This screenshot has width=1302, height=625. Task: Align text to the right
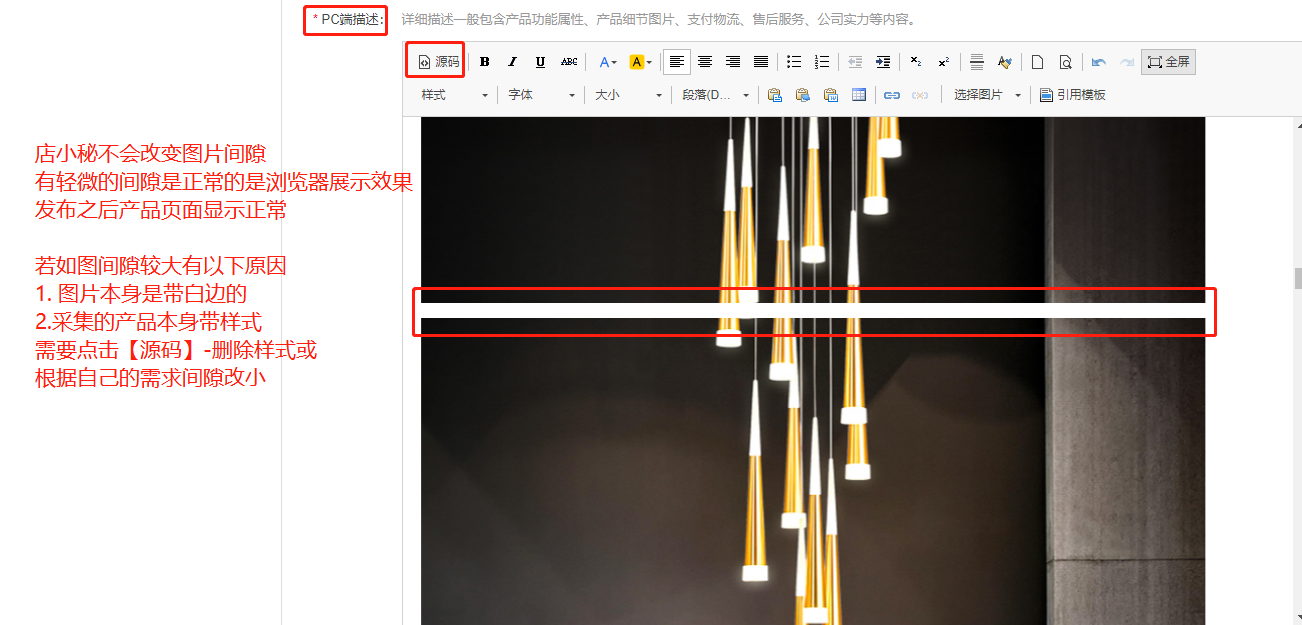733,62
